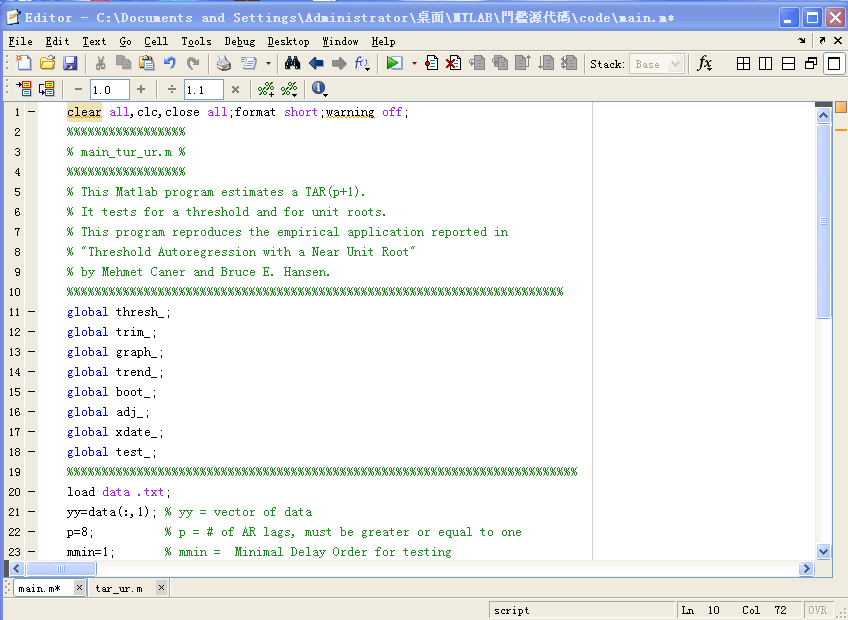Multiply the value with the times button
This screenshot has width=848, height=620.
[235, 89]
